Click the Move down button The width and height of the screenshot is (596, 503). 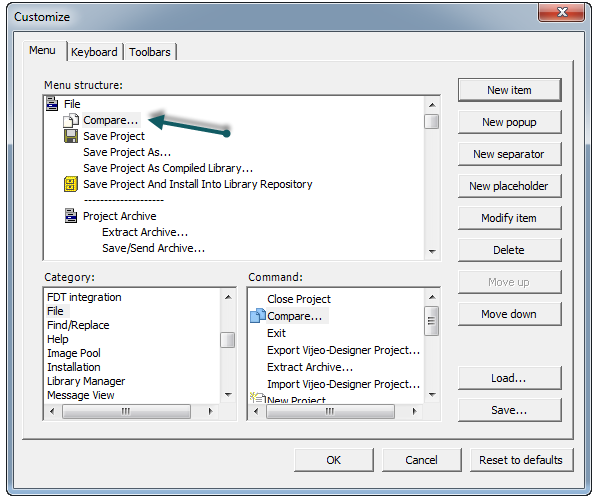509,314
